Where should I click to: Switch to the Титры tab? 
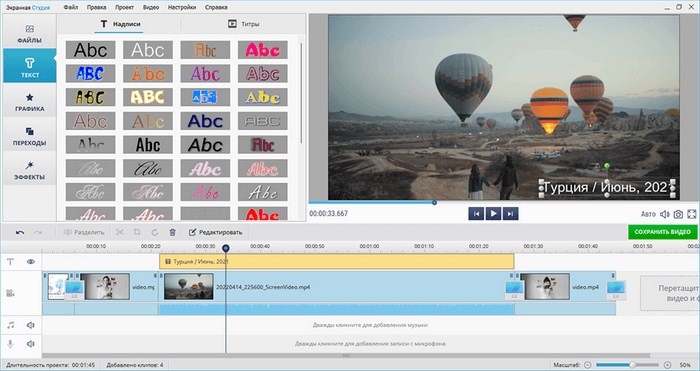point(244,24)
